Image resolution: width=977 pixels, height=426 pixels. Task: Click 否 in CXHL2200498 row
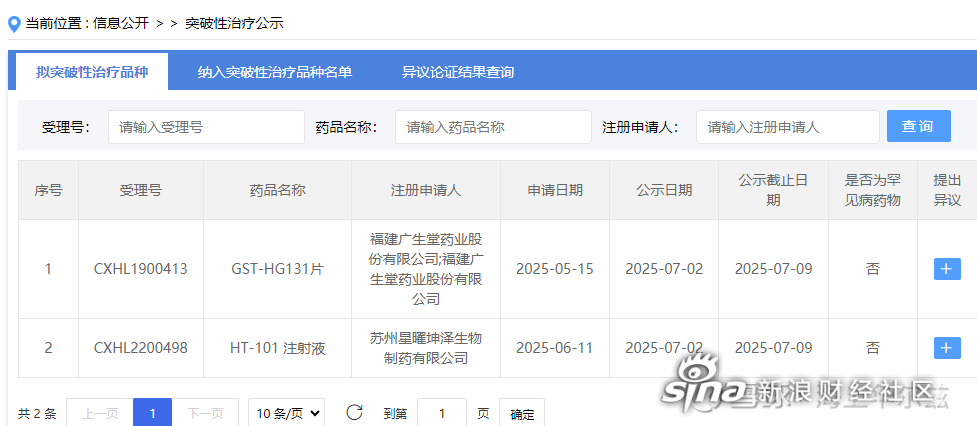[x=873, y=348]
